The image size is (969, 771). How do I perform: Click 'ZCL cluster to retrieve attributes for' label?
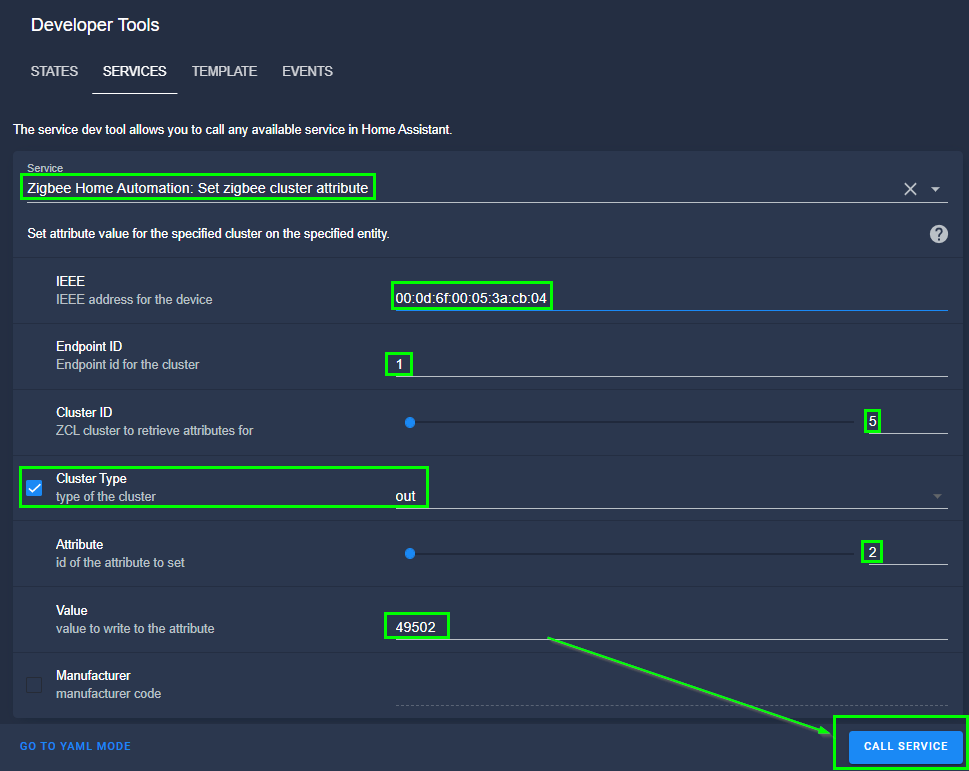(x=154, y=431)
